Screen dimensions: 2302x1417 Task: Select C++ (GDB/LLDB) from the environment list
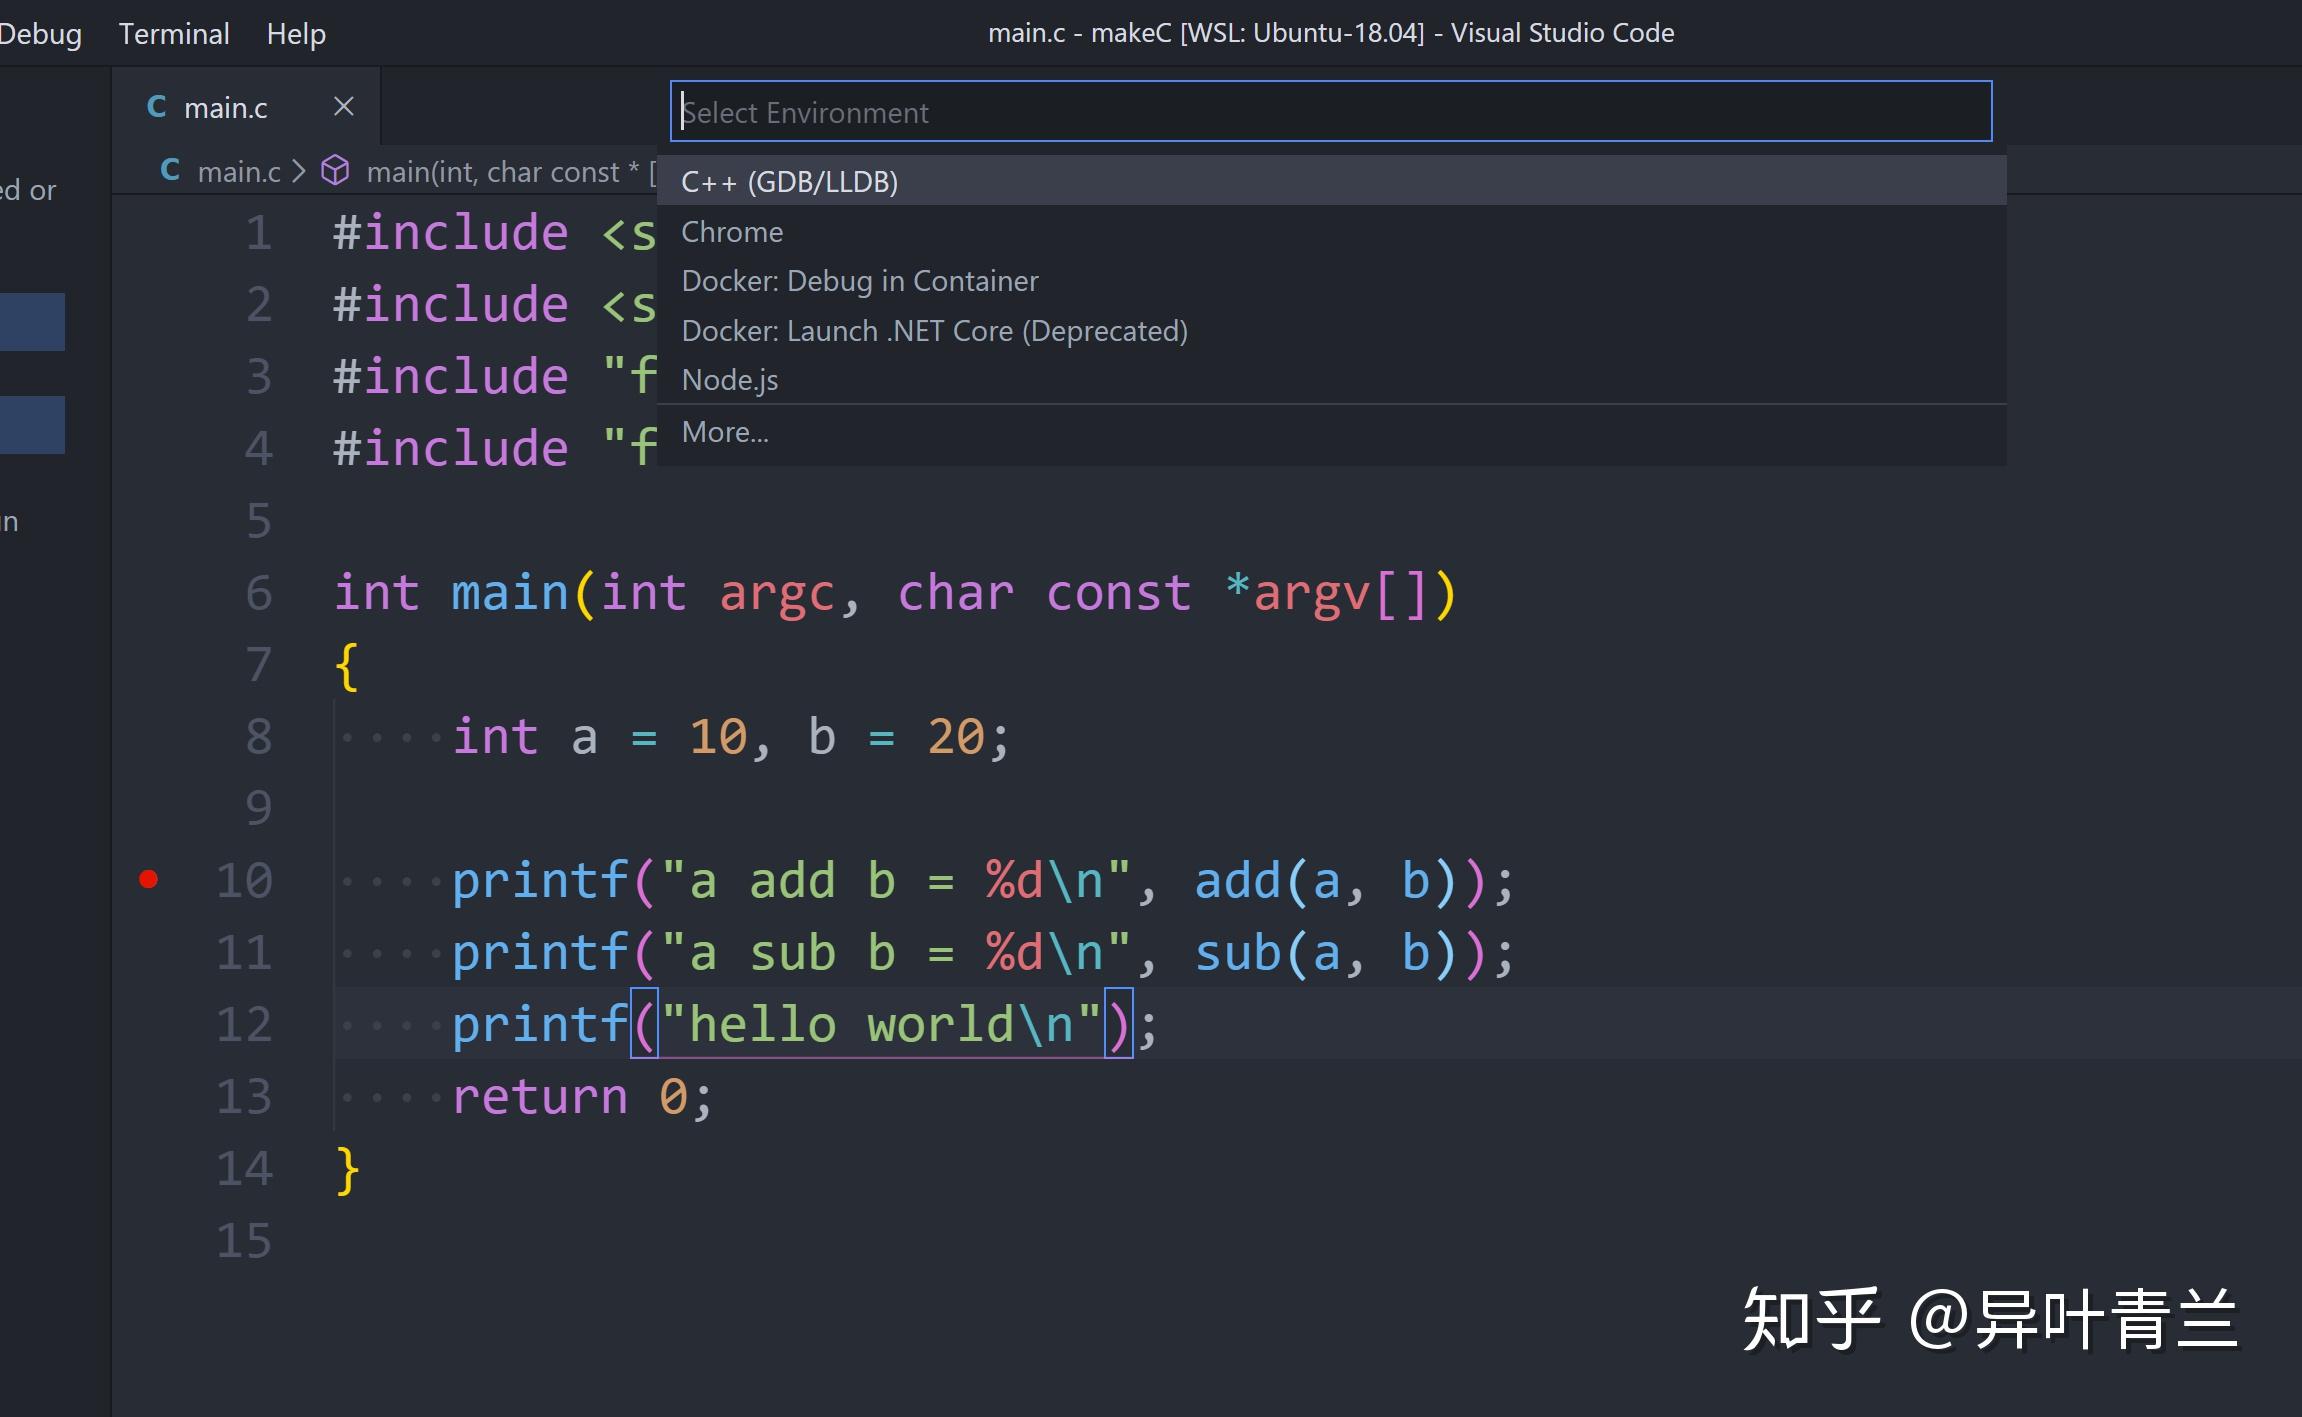click(x=789, y=181)
